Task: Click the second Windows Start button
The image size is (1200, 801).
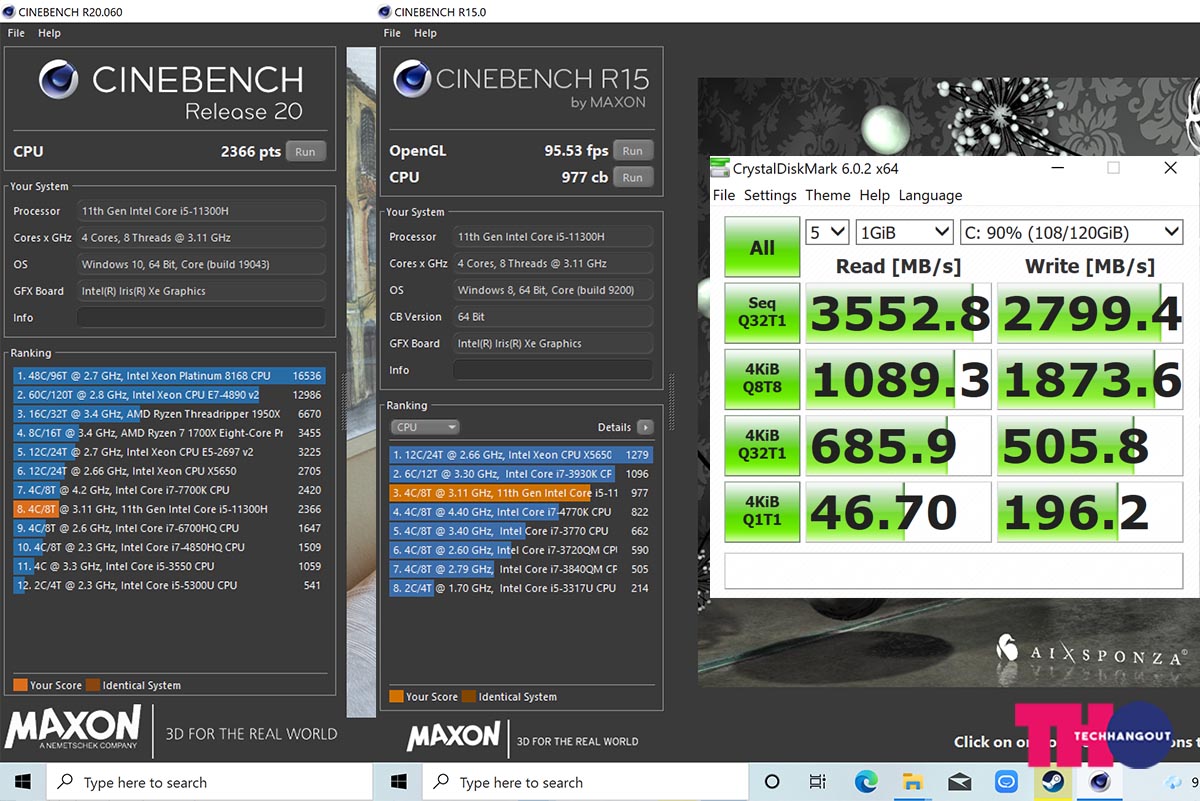Action: [398, 782]
